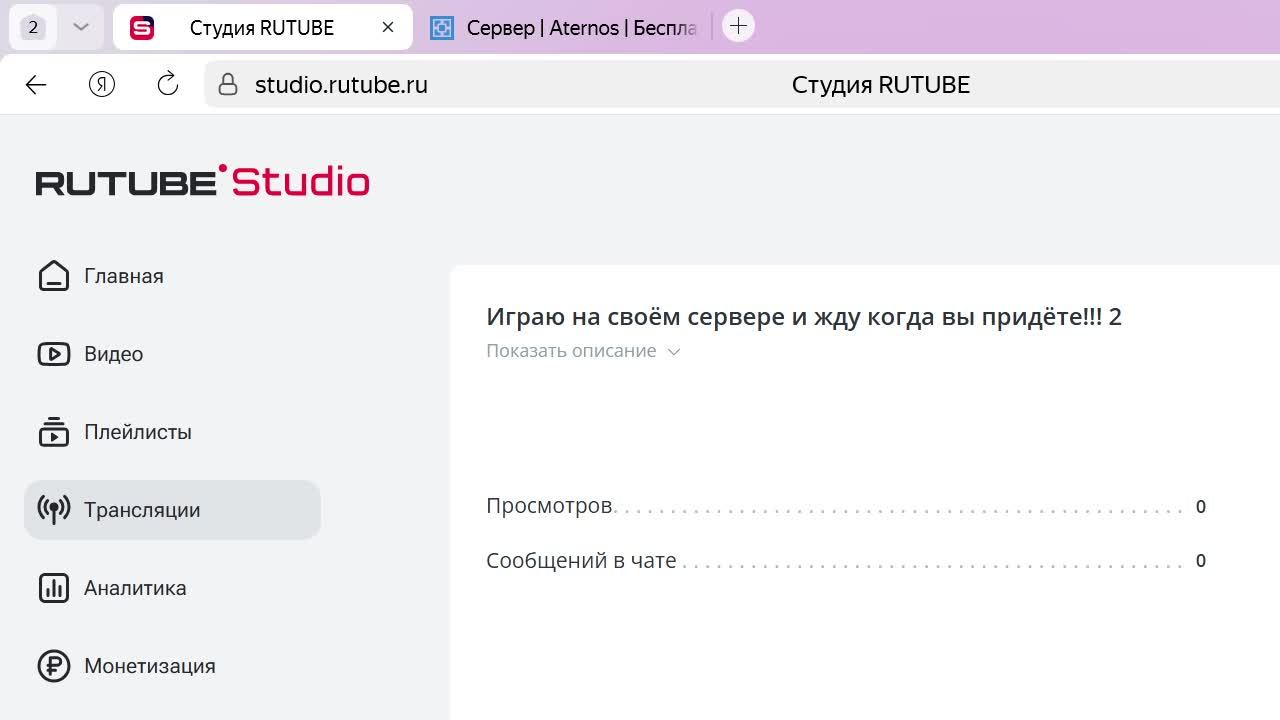Click the Трансляции broadcast antenna icon
The image size is (1280, 720).
[54, 510]
